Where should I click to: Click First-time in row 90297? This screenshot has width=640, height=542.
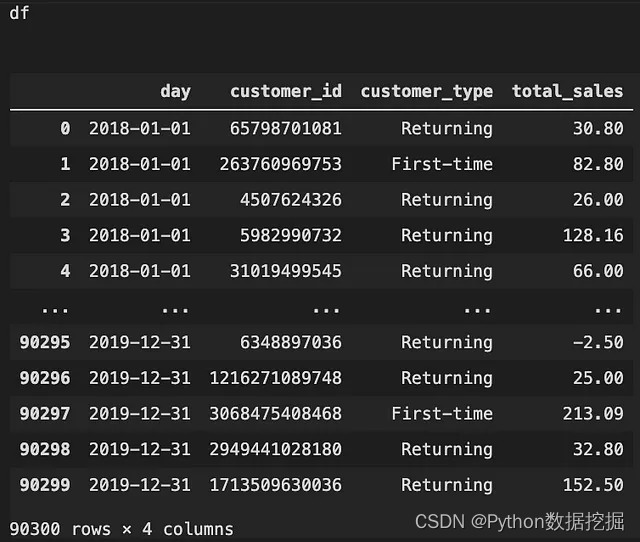442,413
